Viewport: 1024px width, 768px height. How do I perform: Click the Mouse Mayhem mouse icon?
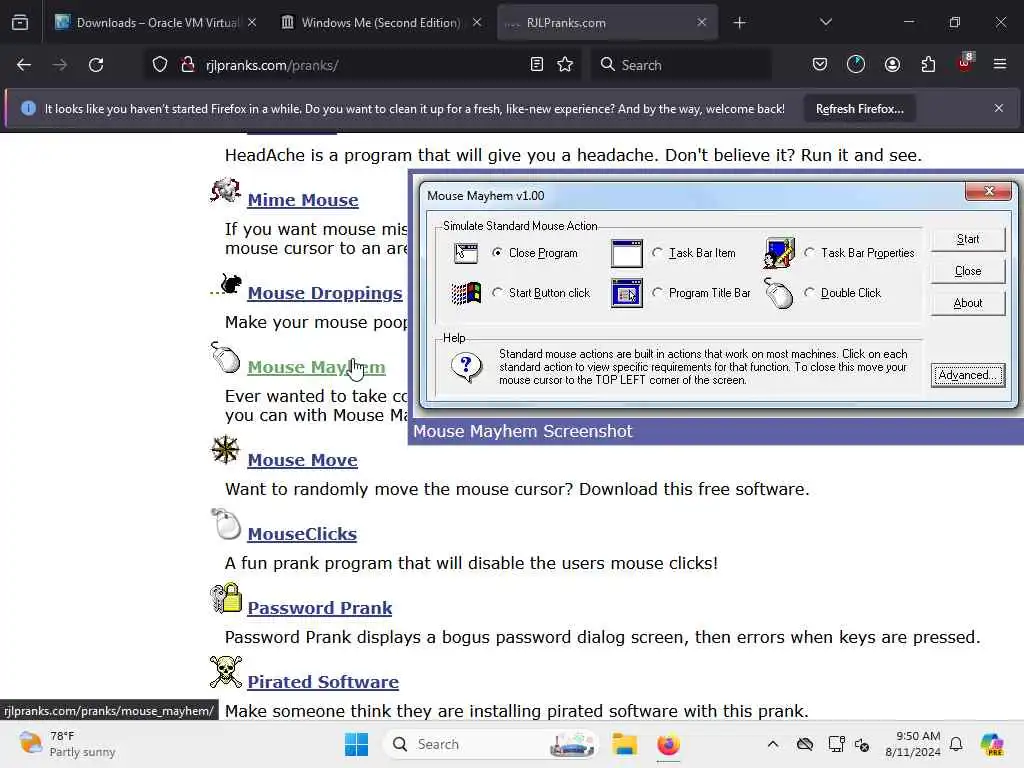[225, 357]
